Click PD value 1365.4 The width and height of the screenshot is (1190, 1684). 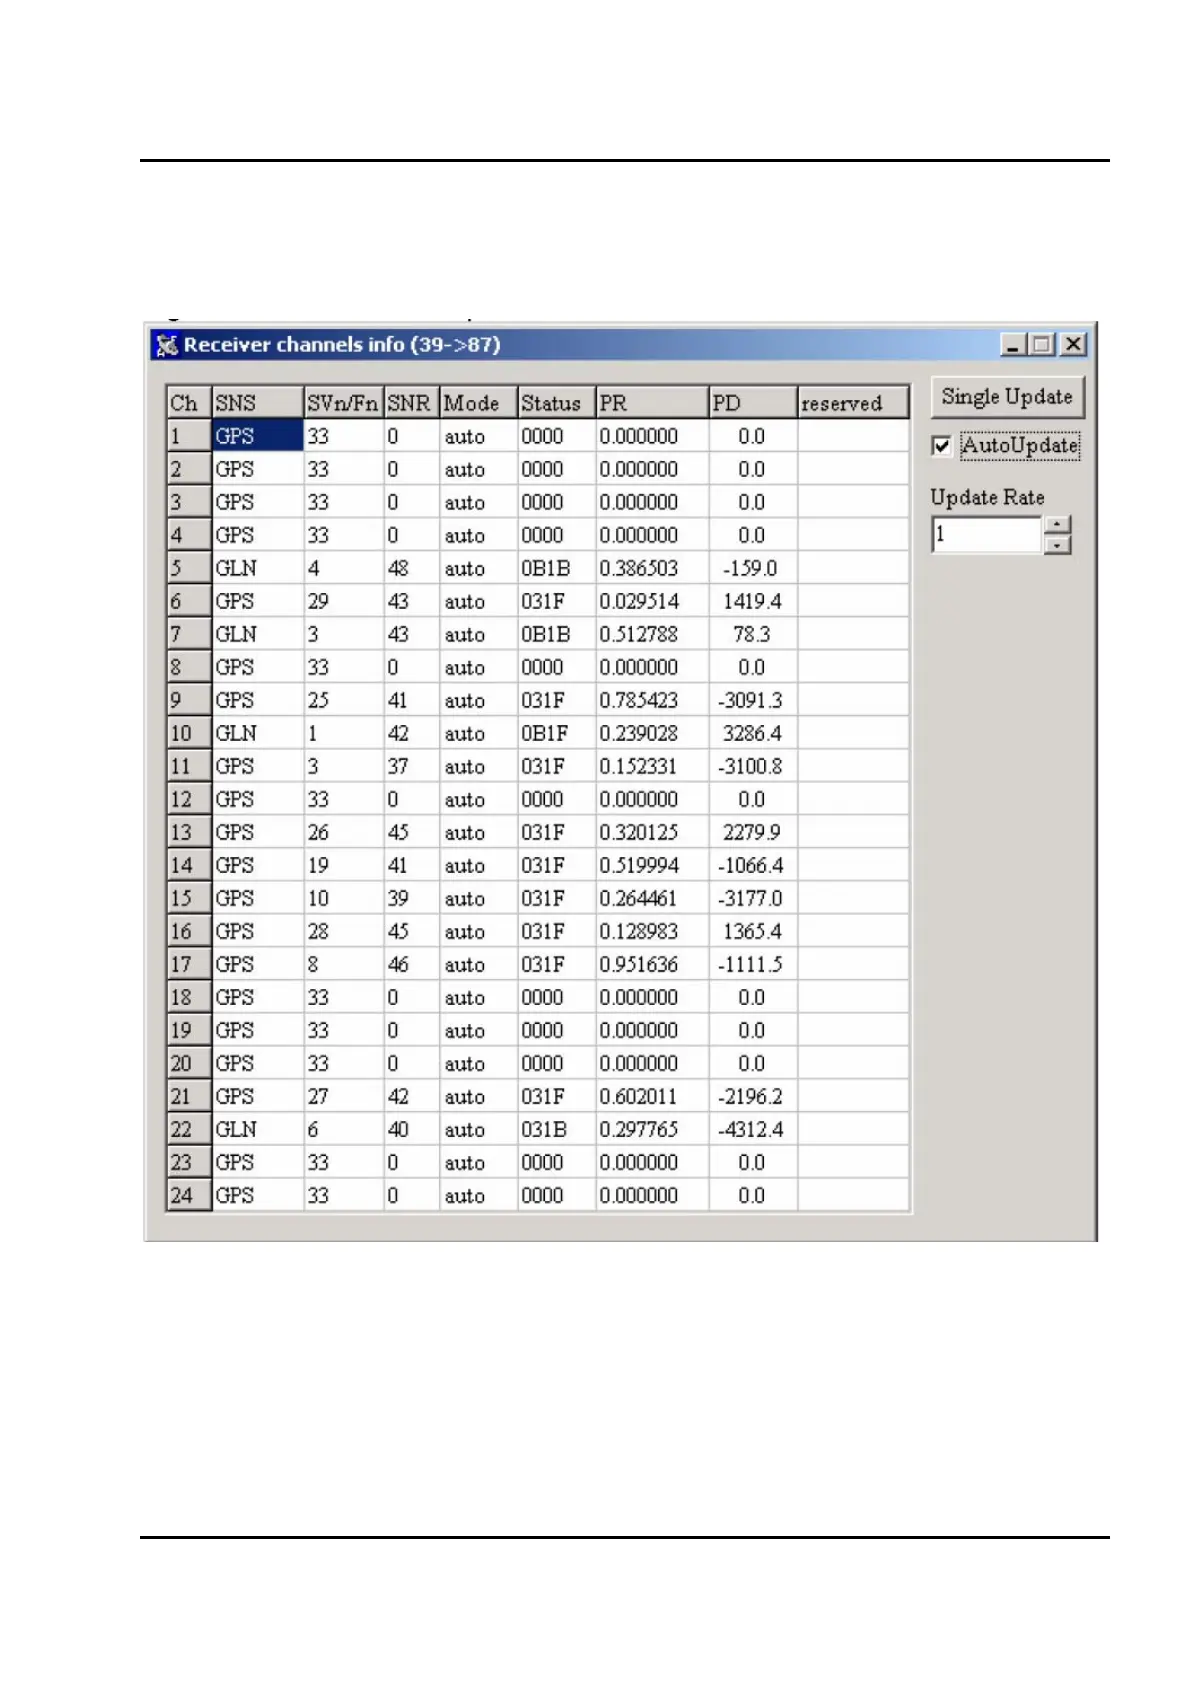click(x=752, y=931)
